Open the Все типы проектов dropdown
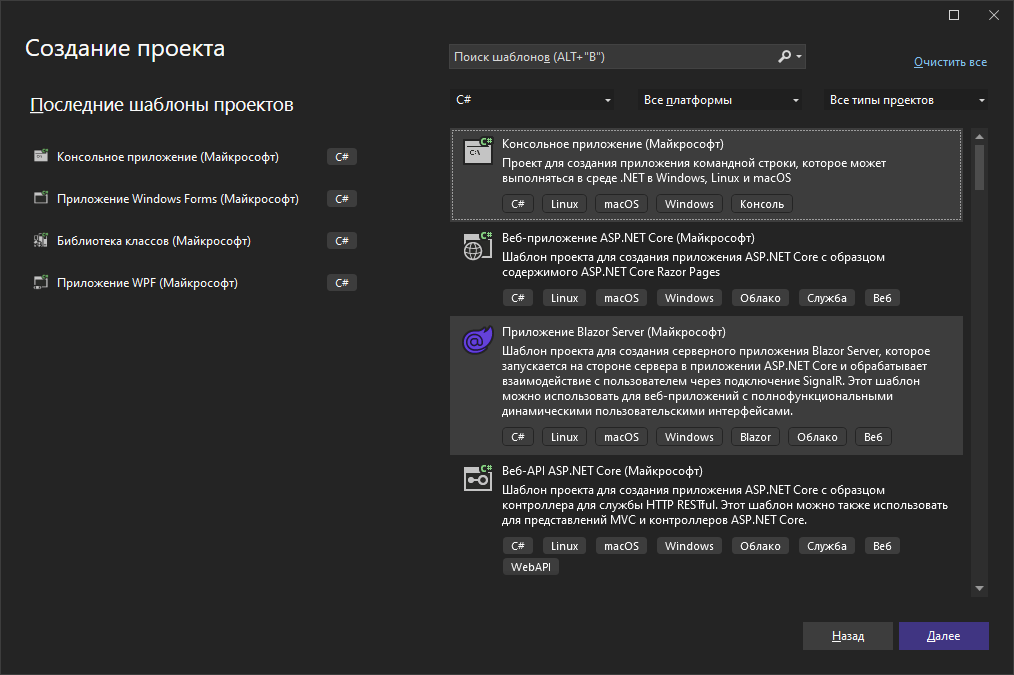The width and height of the screenshot is (1014, 675). tap(906, 100)
